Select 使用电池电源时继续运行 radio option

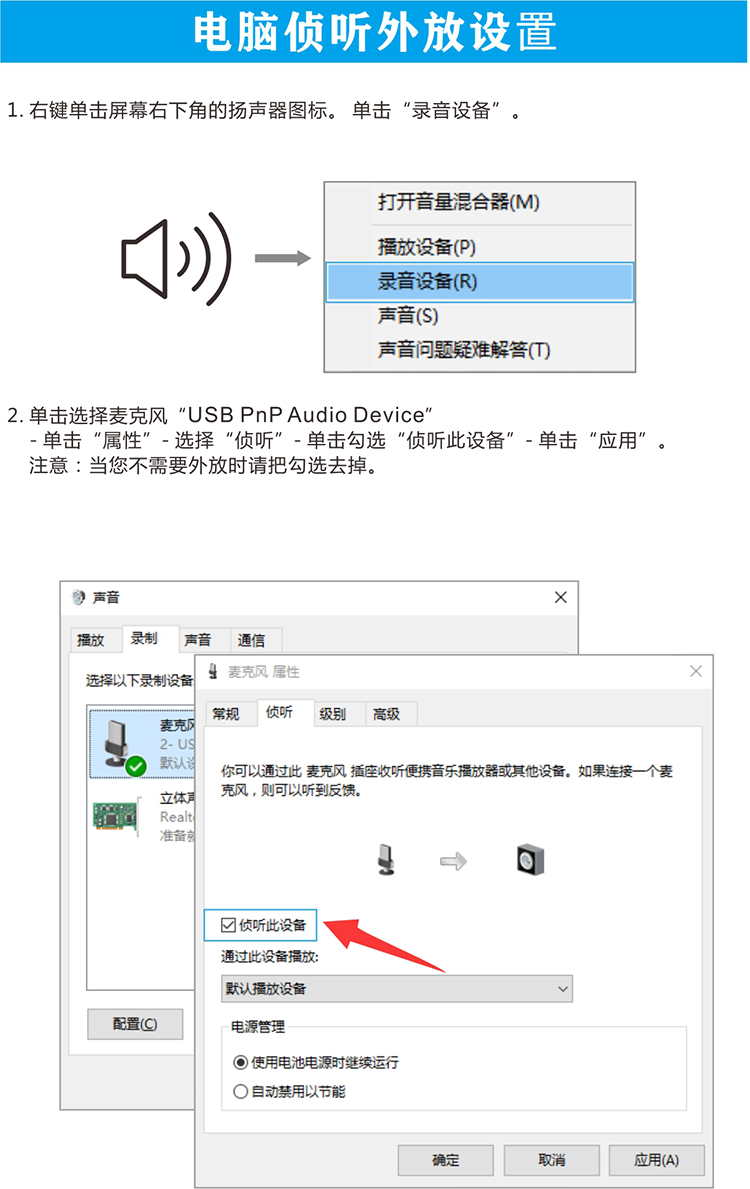pos(240,1062)
